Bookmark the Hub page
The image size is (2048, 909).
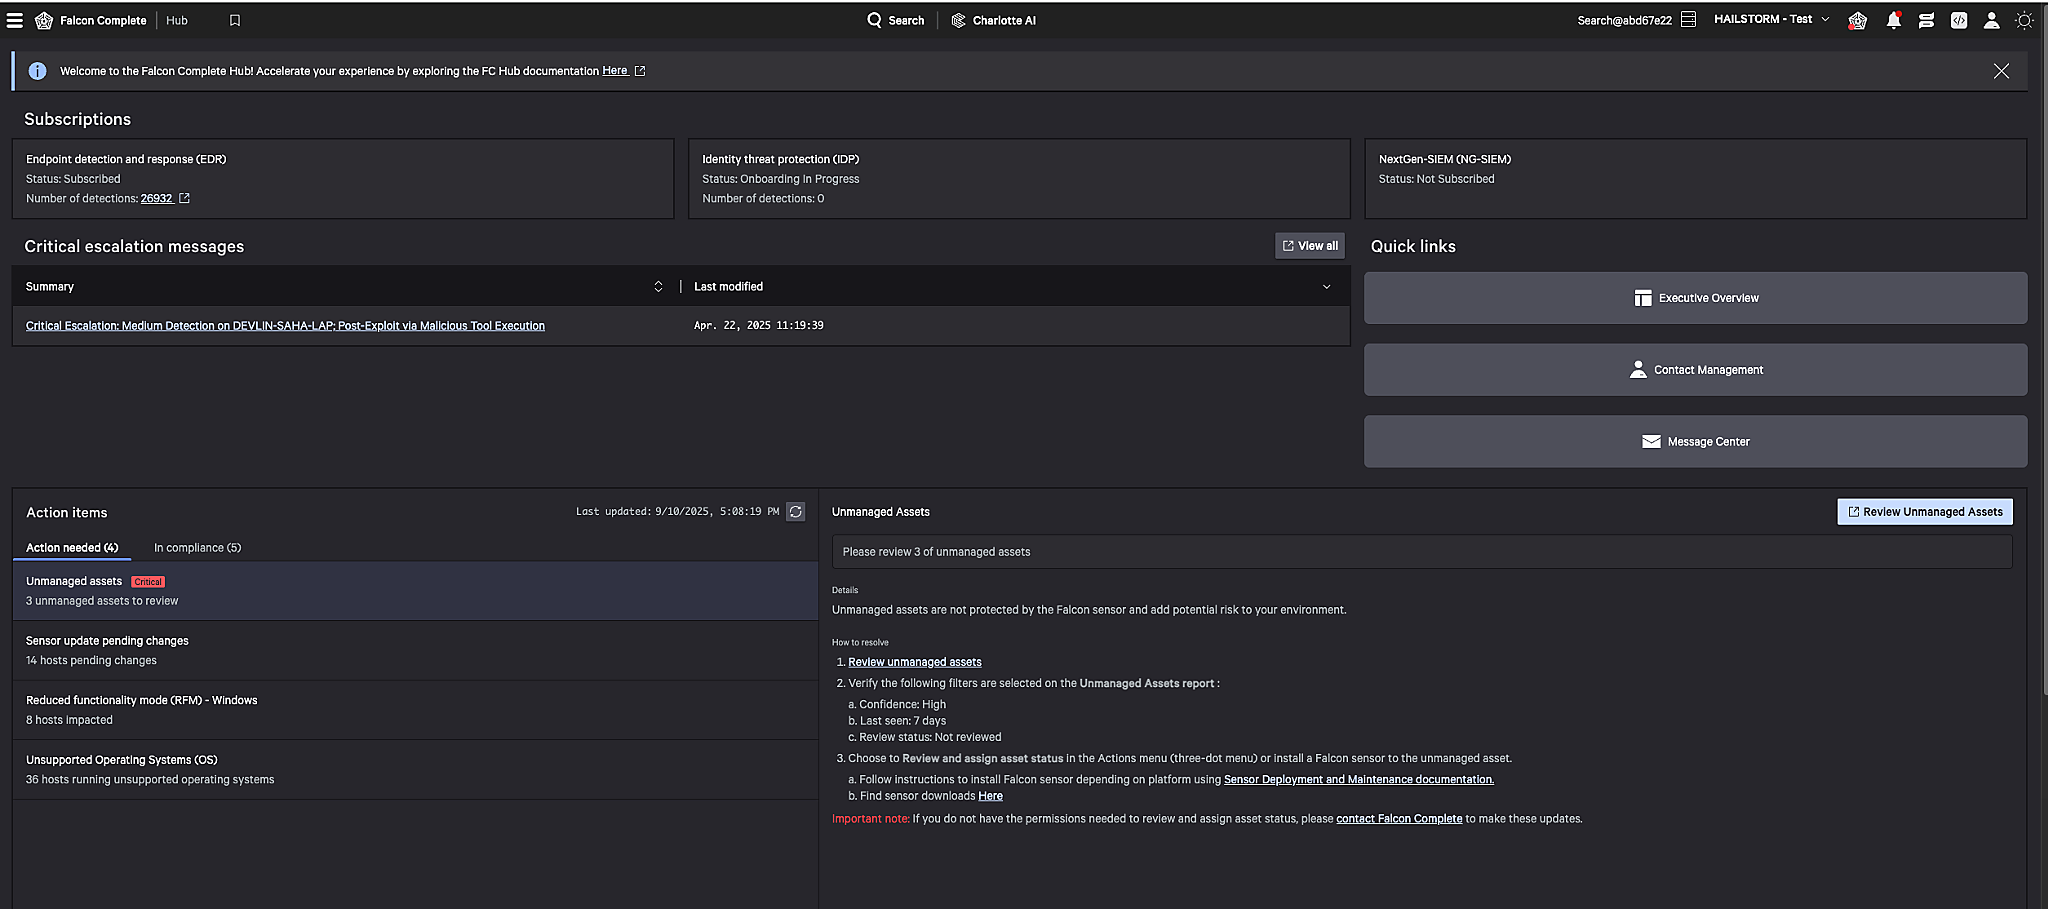point(235,20)
